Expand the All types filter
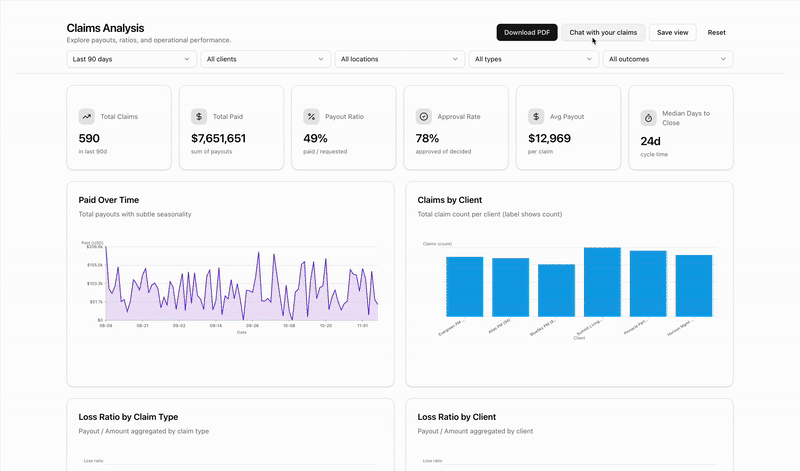The height and width of the screenshot is (471, 800). [x=533, y=59]
